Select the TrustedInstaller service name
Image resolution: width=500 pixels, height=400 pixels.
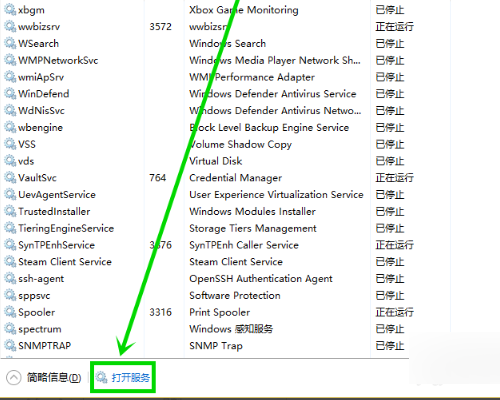pos(54,212)
